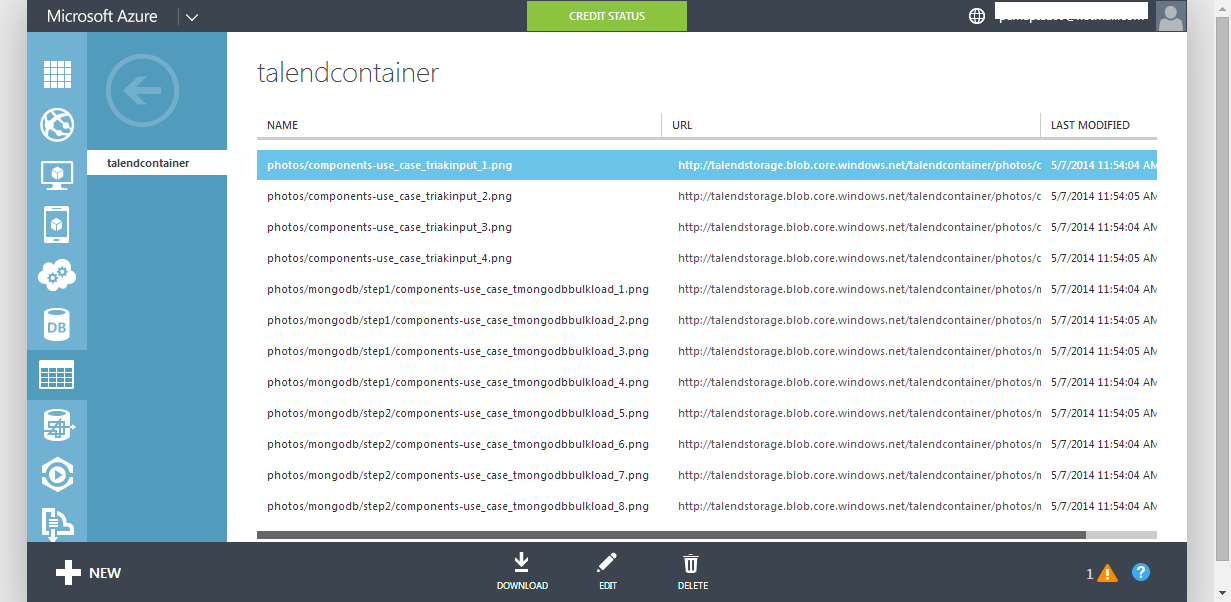The width and height of the screenshot is (1231, 602).
Task: Click the user email in header
Action: point(1072,15)
